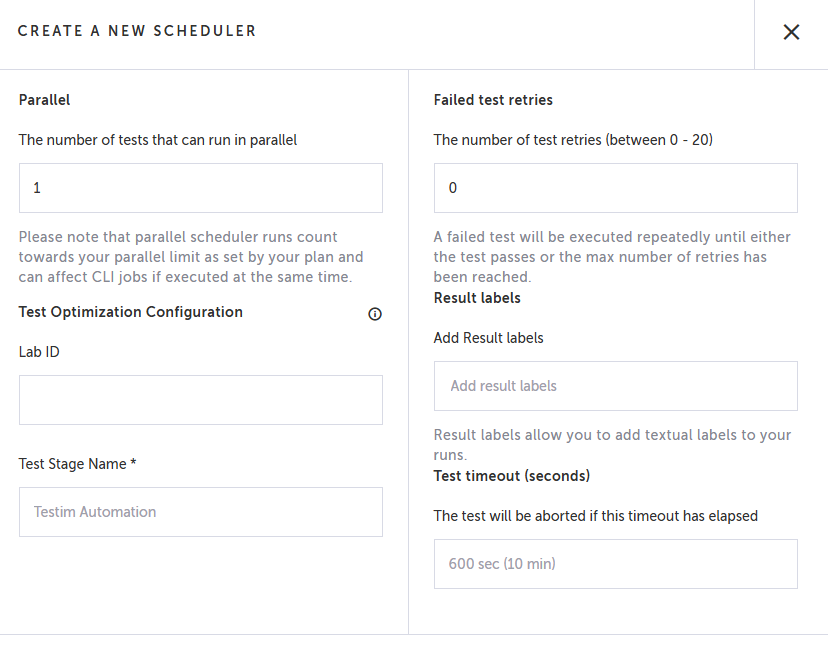Click the Result labels section heading
828x652 pixels.
click(x=477, y=298)
